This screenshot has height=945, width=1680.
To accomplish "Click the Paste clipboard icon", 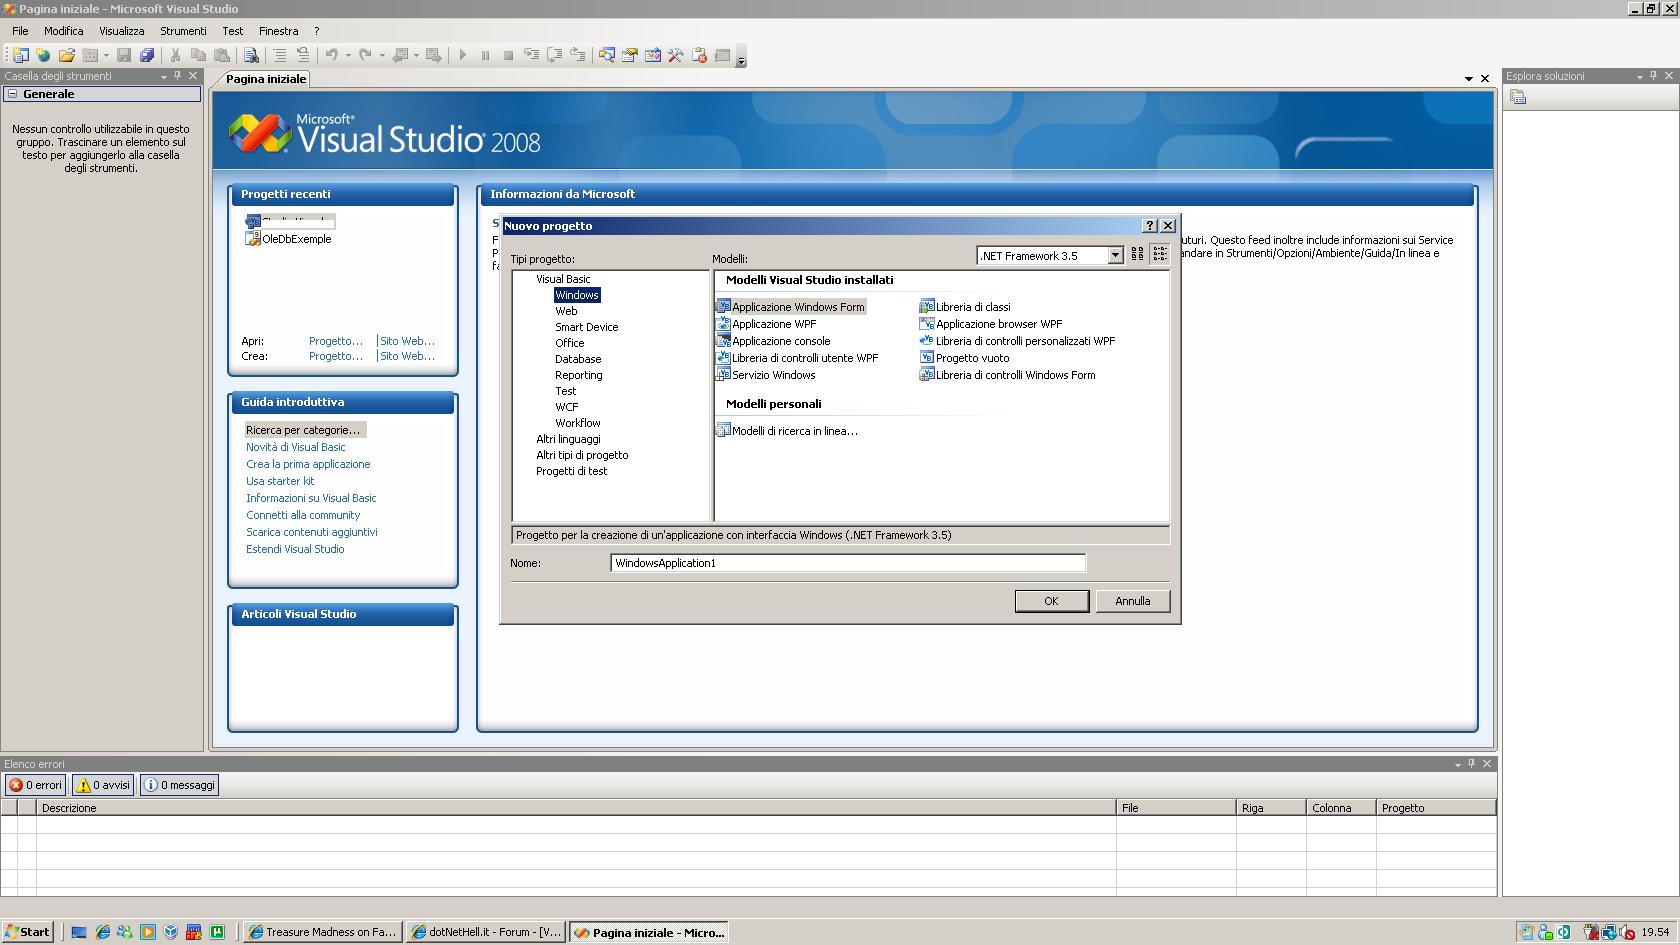I will (222, 55).
